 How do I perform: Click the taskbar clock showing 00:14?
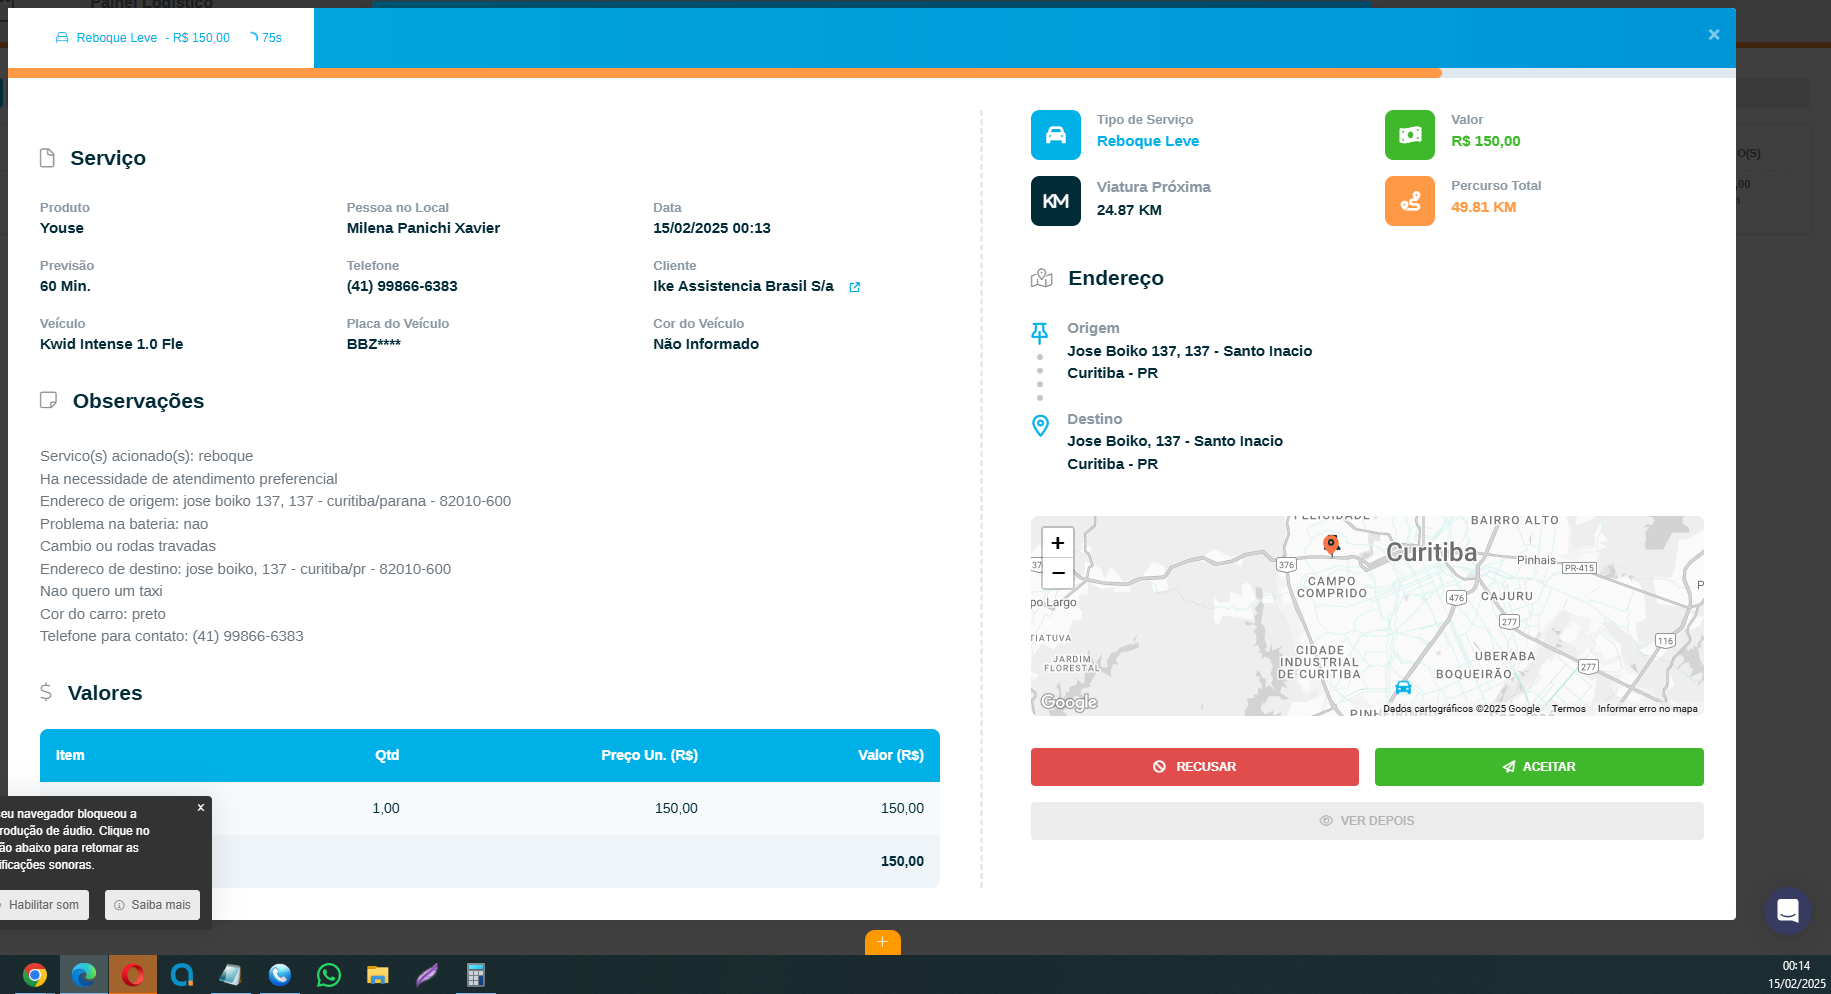pos(1796,966)
